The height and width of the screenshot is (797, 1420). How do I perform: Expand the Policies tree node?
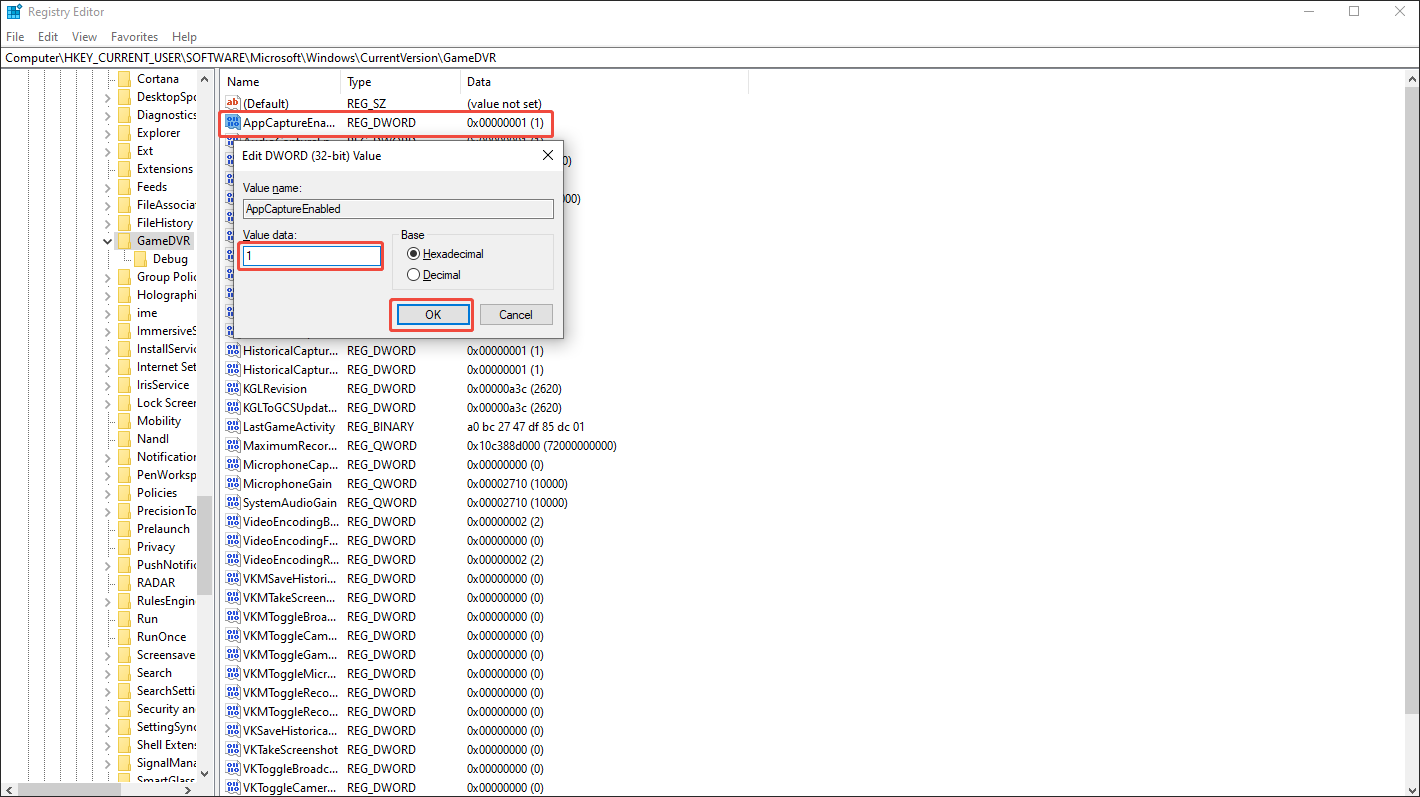pos(107,492)
